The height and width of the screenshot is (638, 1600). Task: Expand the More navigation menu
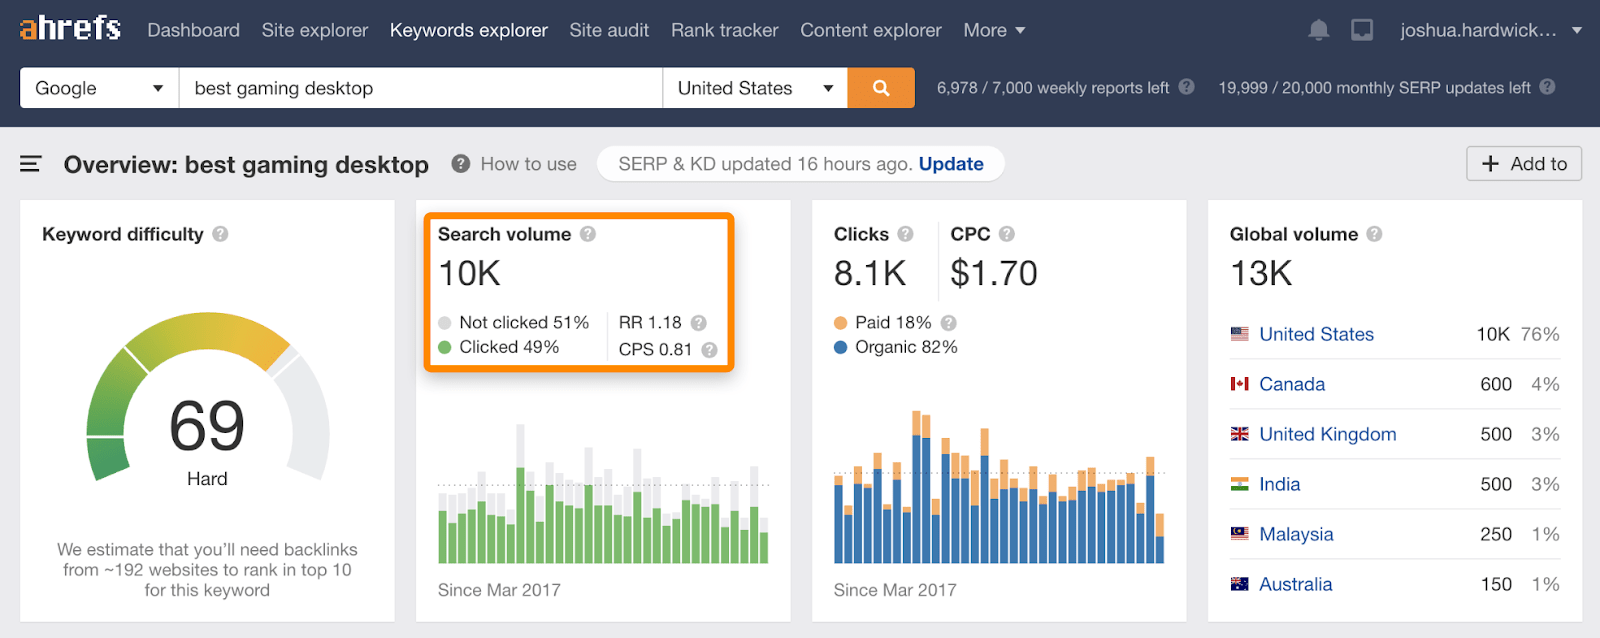994,30
